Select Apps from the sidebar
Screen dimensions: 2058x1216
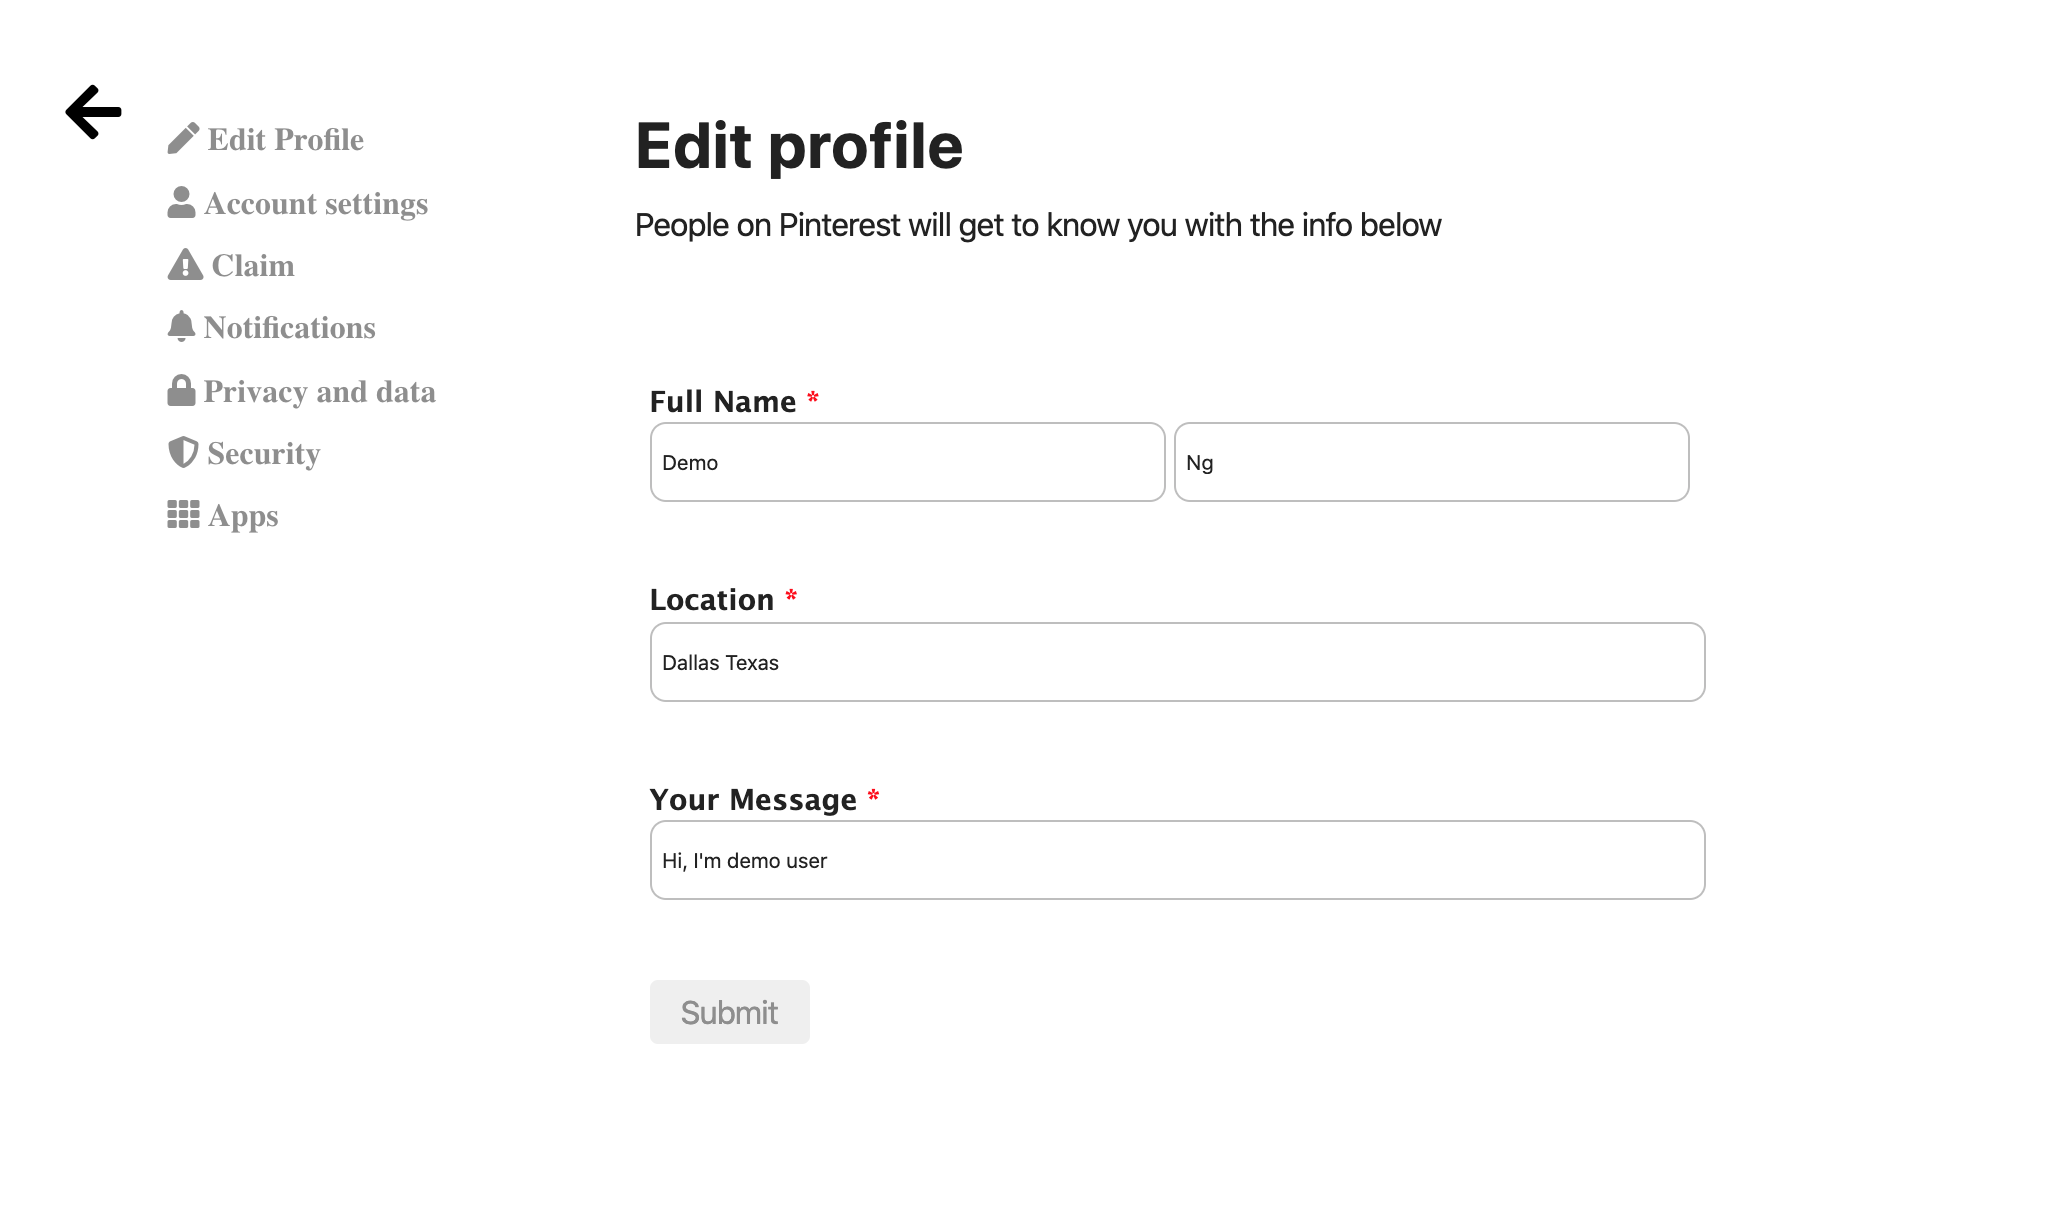(x=242, y=516)
